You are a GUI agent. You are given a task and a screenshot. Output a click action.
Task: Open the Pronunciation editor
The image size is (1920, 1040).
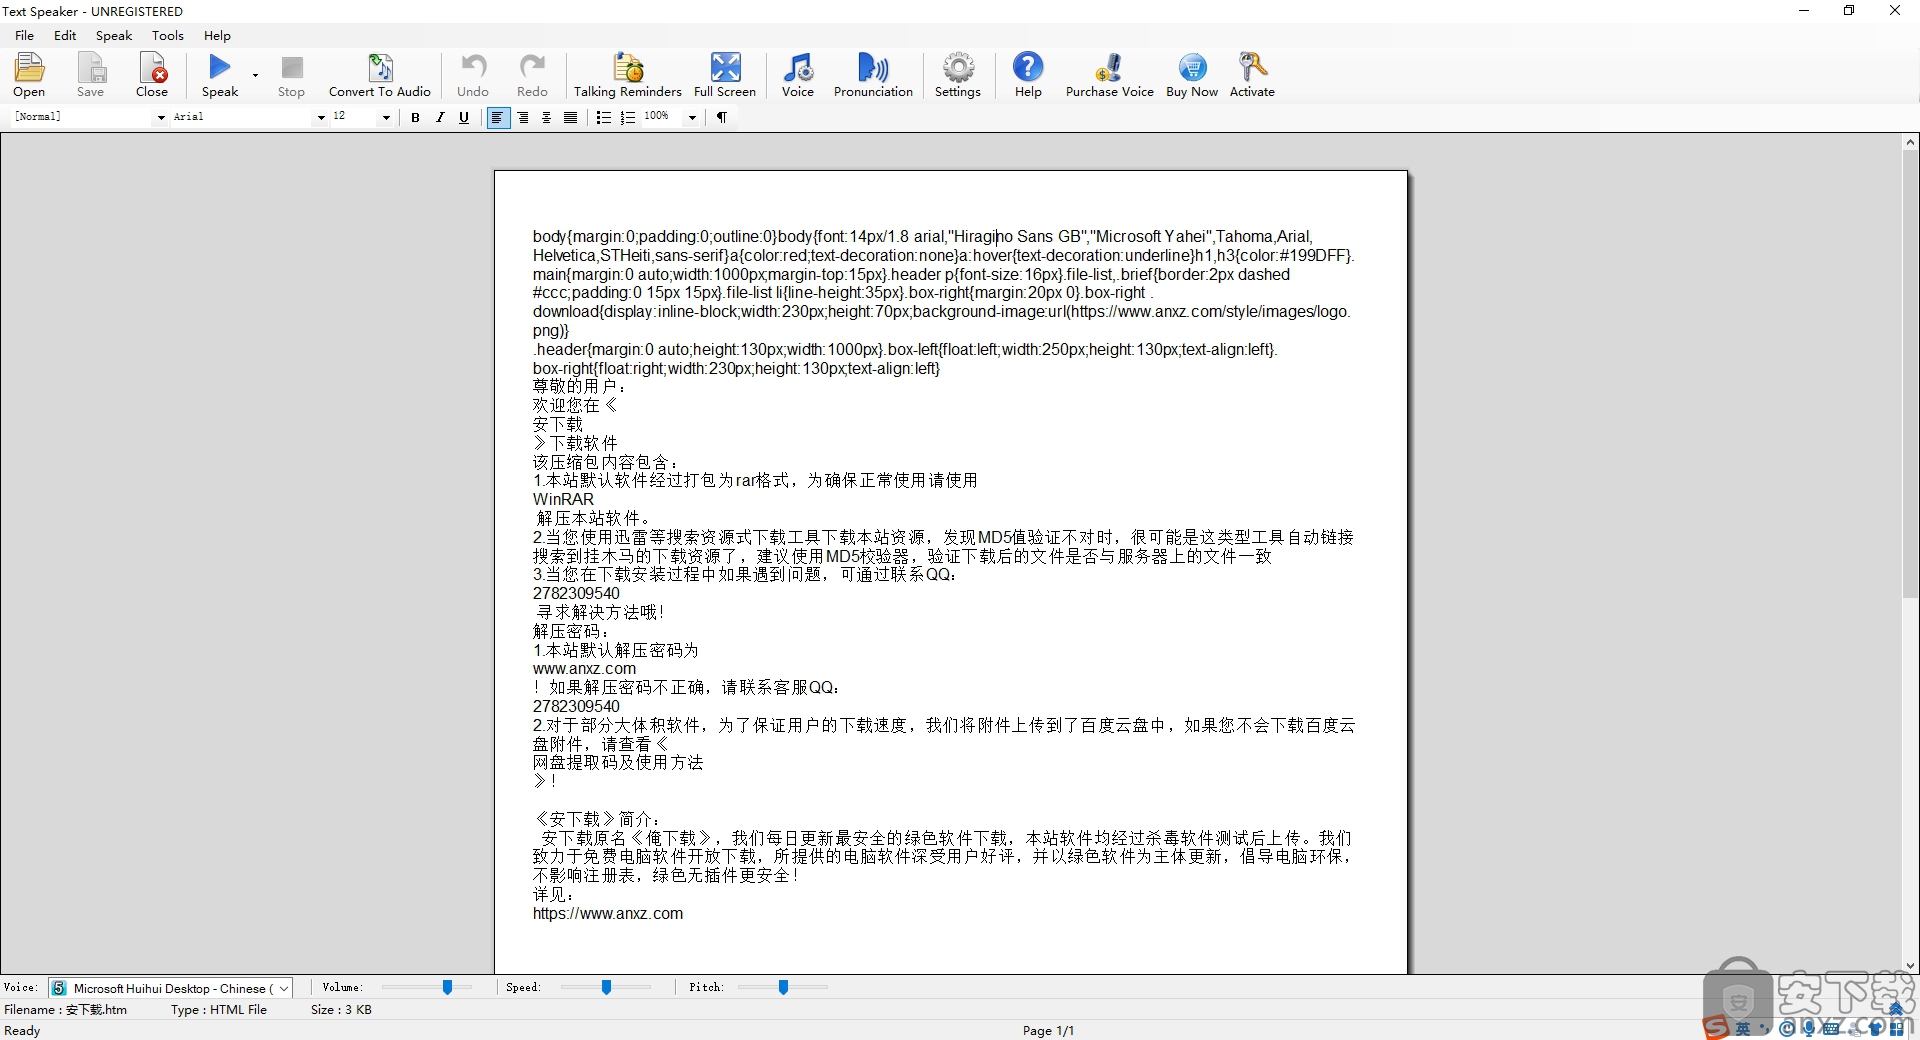873,75
